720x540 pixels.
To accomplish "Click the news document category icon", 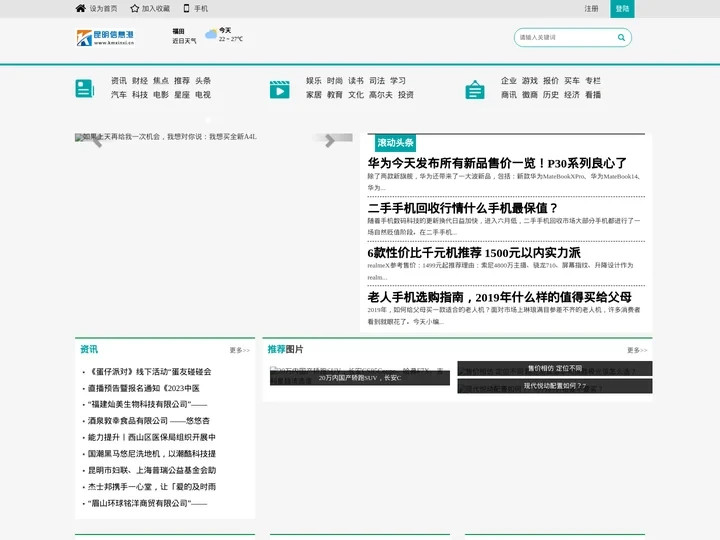I will (84, 89).
